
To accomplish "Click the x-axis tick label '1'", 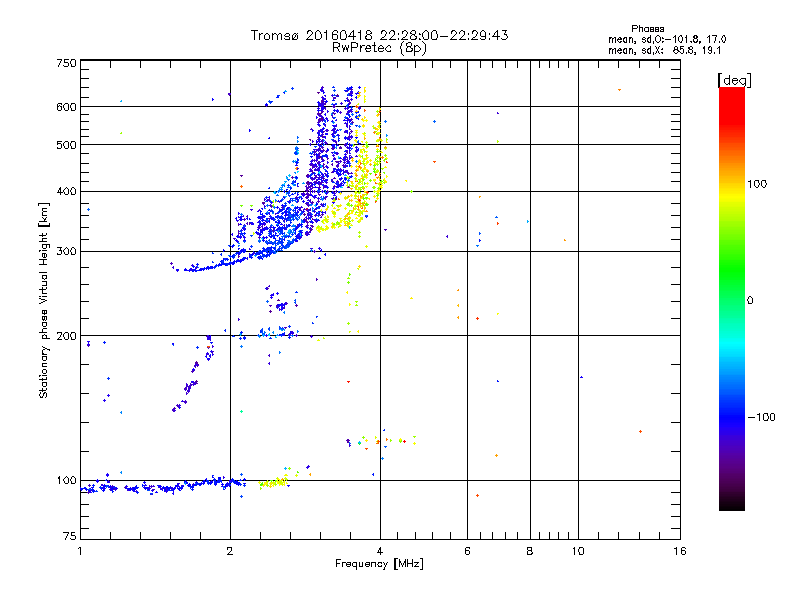I will coord(80,551).
